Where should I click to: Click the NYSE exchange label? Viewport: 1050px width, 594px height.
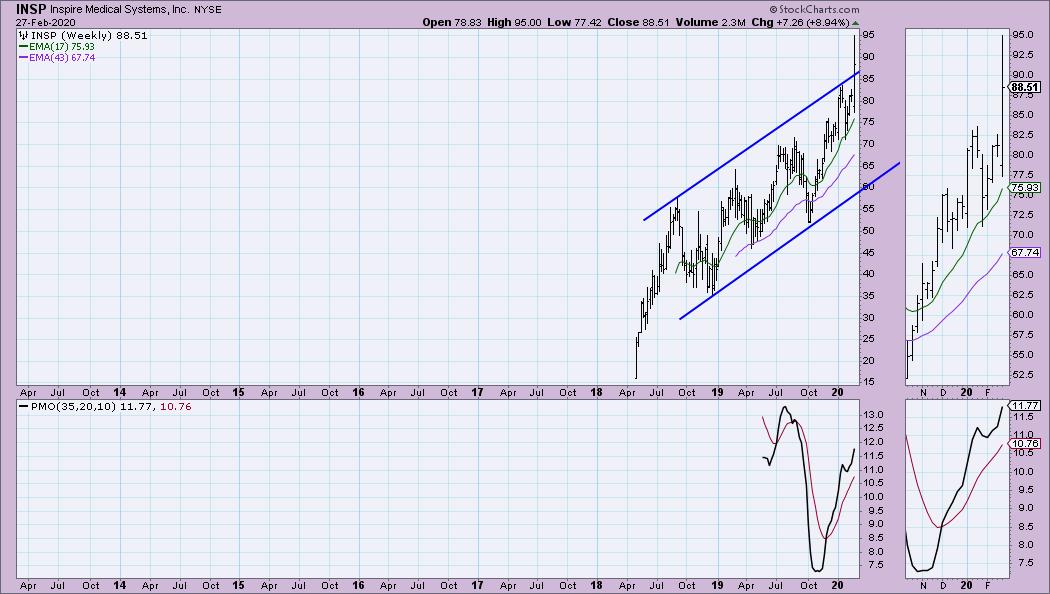[x=208, y=10]
